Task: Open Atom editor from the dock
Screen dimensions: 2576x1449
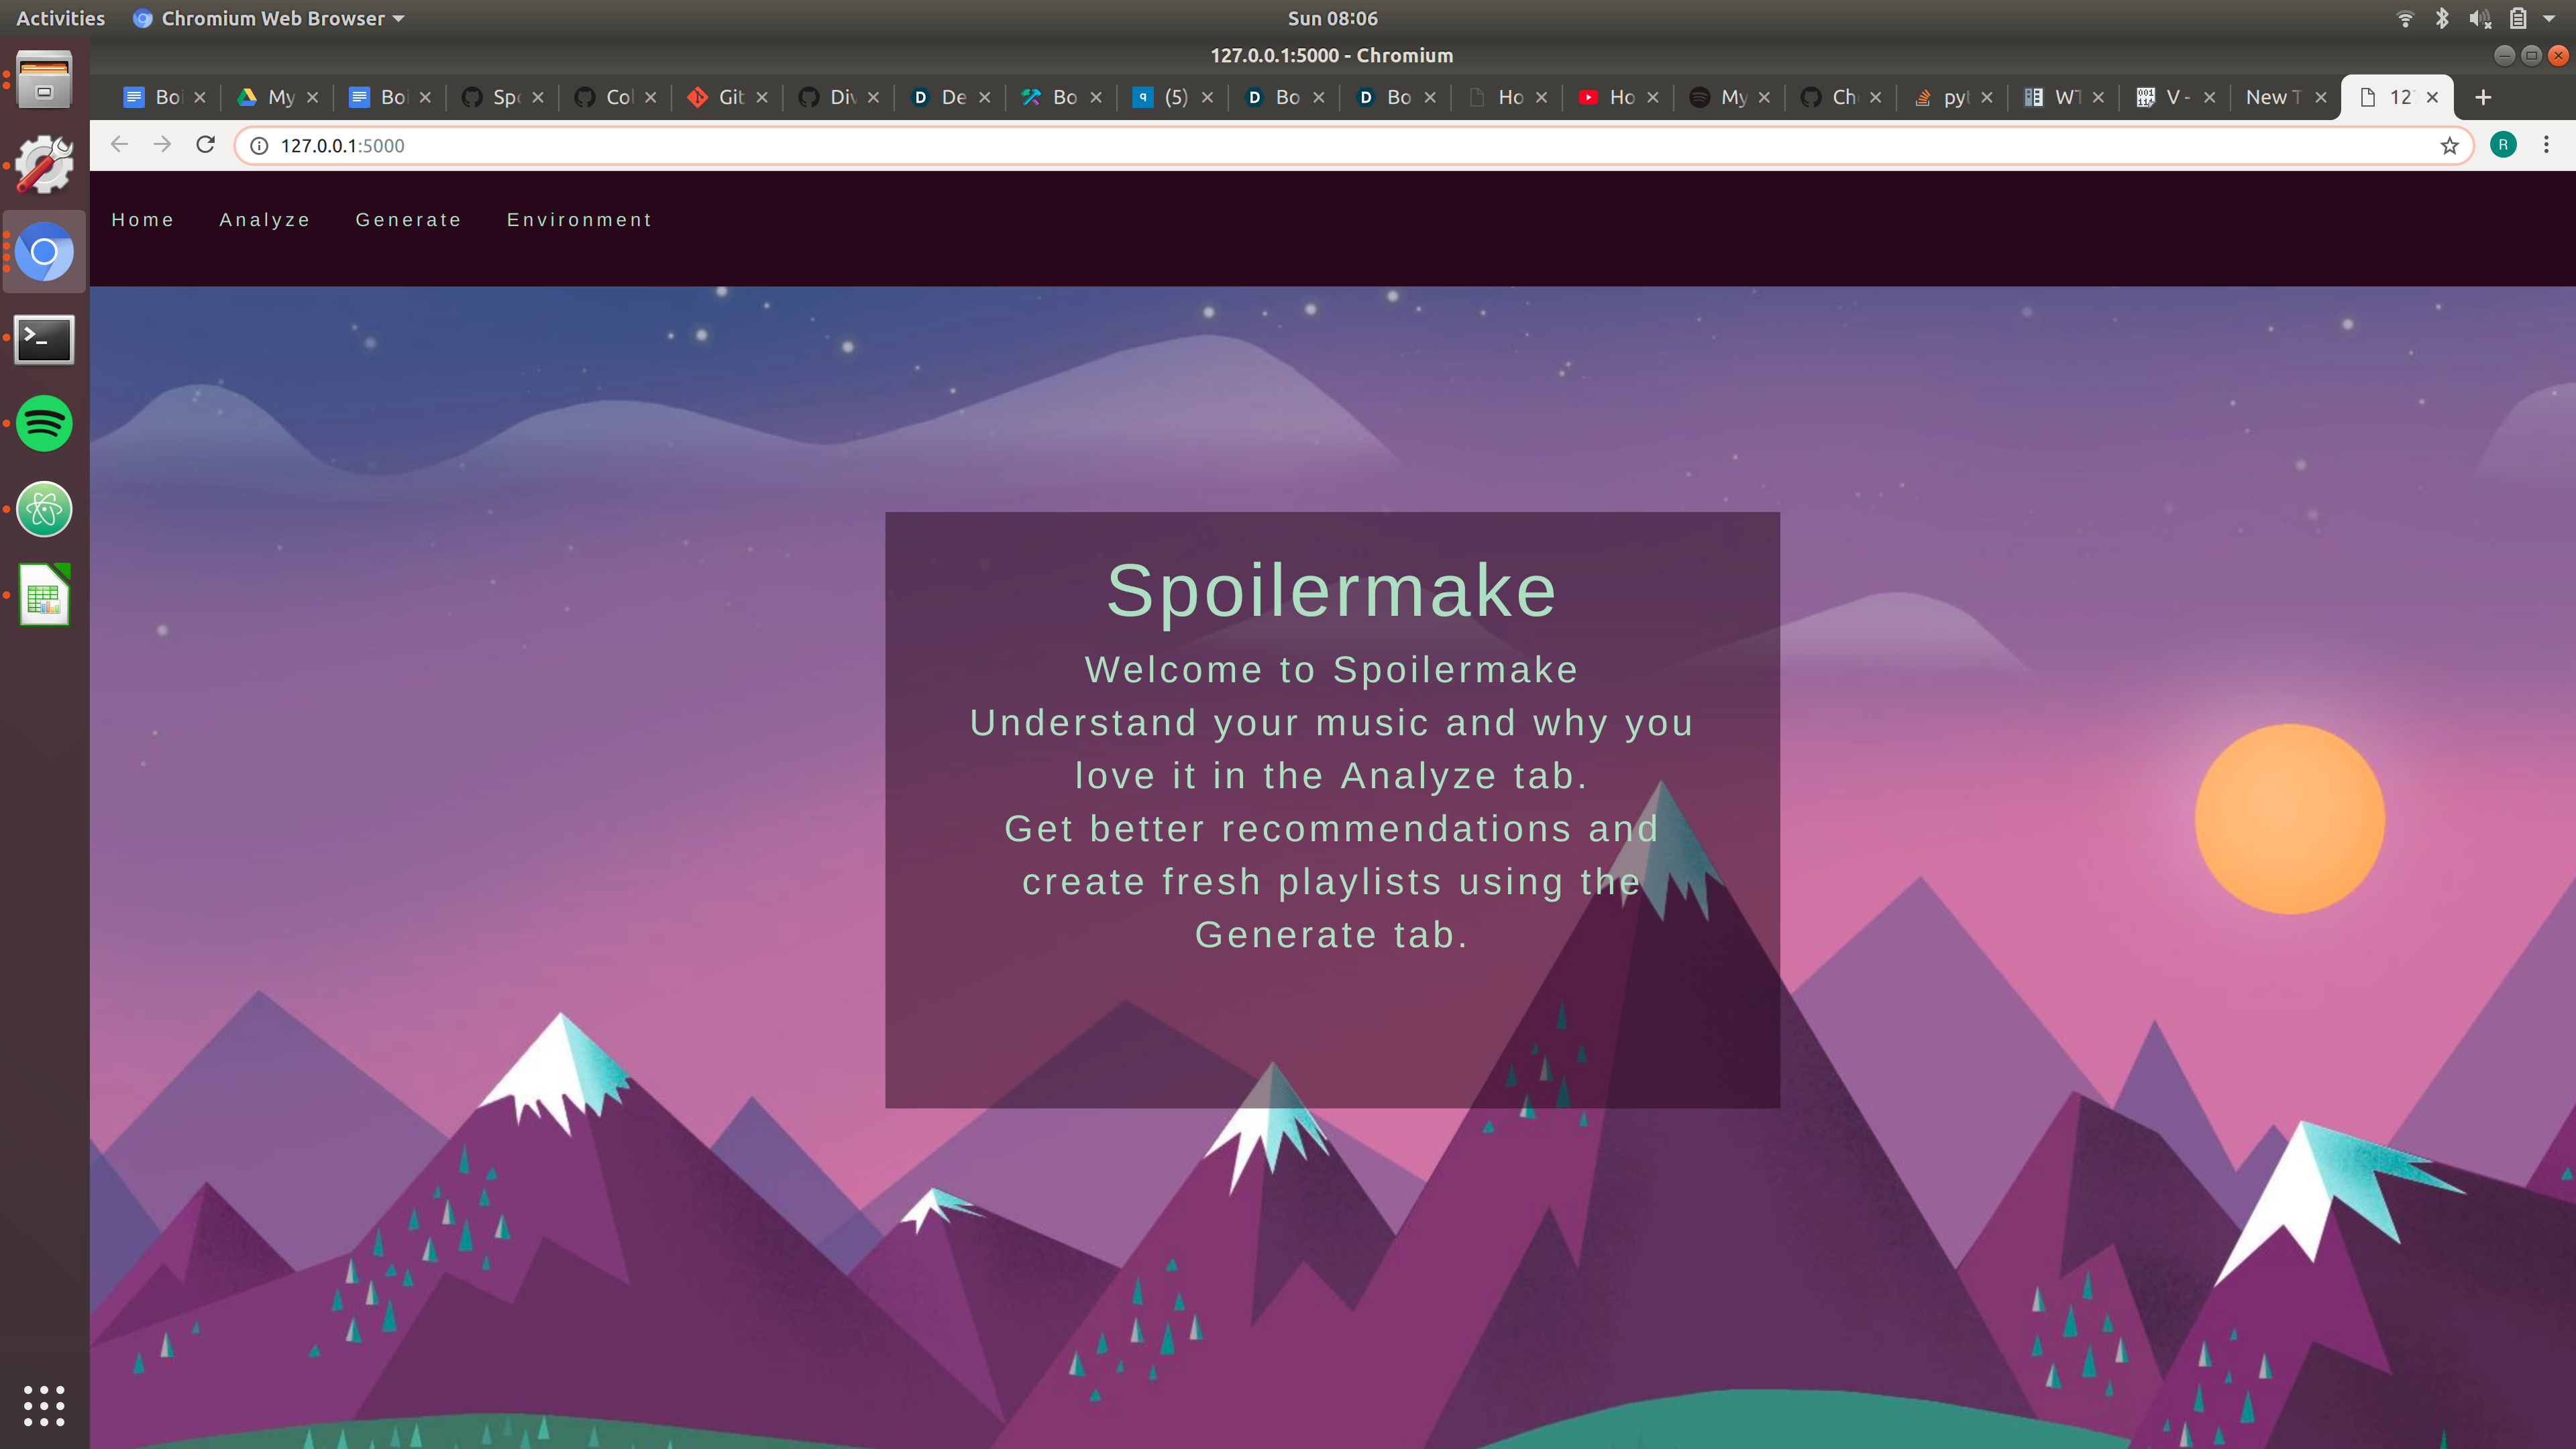Action: (x=44, y=509)
